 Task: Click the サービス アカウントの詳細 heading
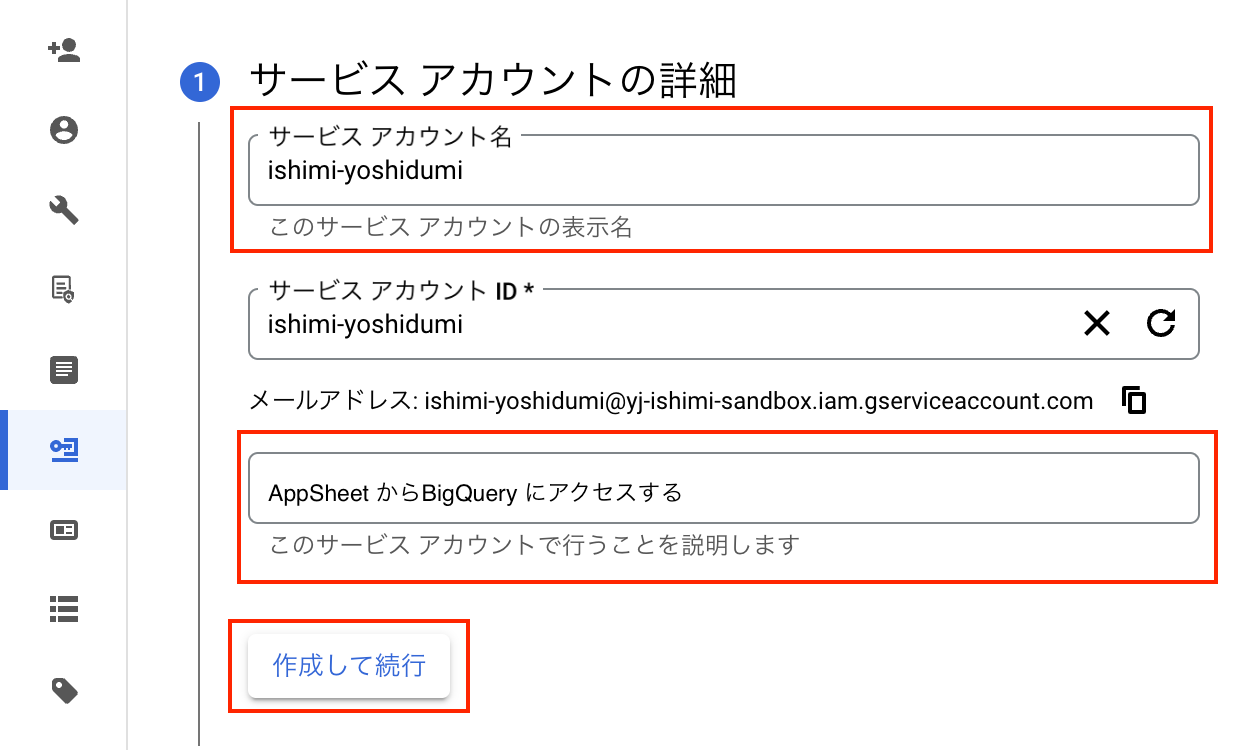(494, 81)
